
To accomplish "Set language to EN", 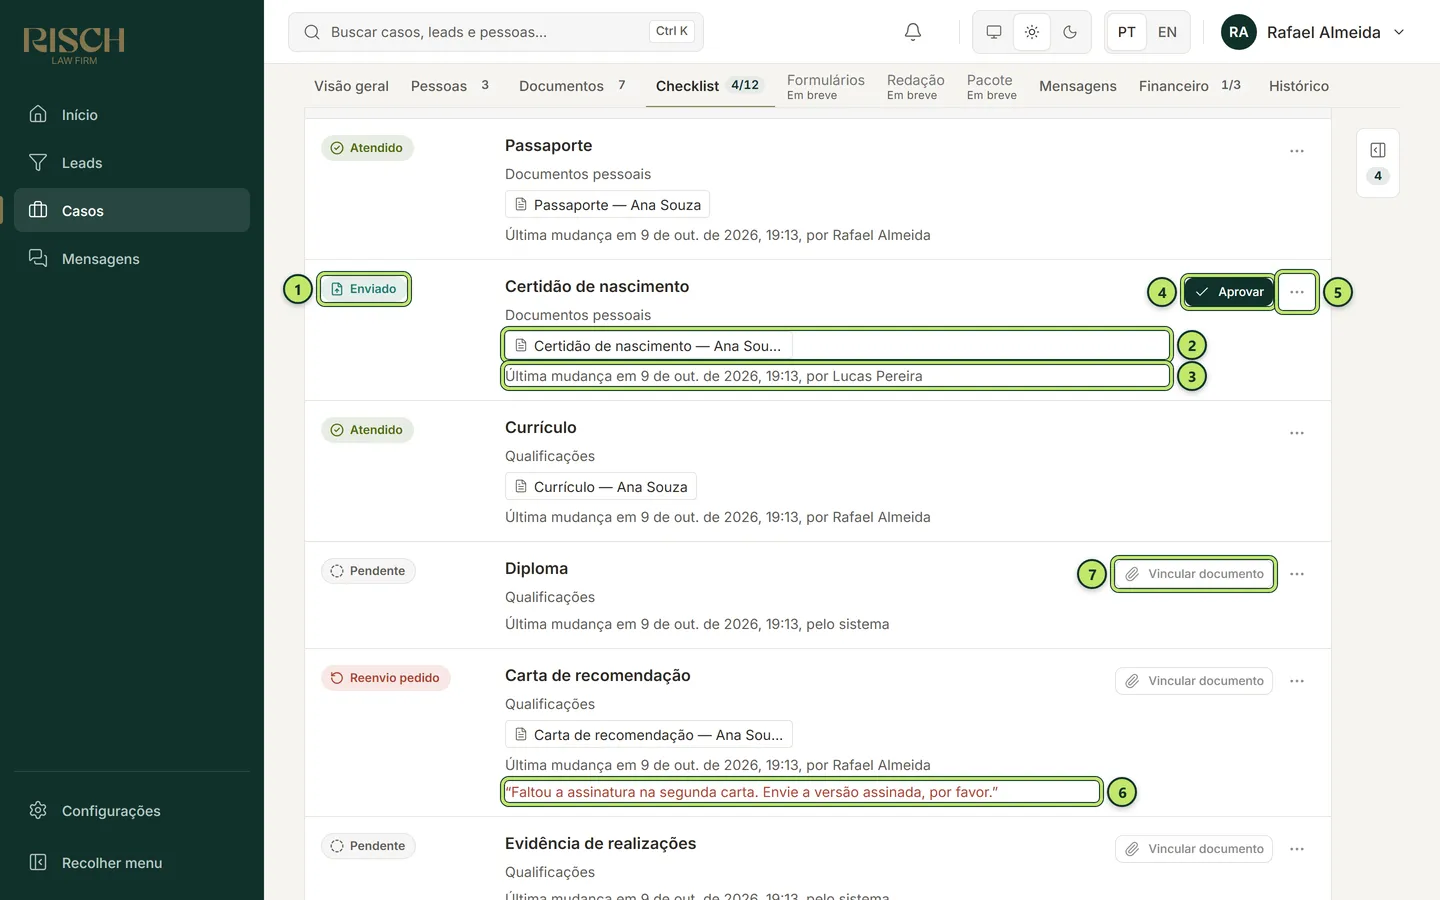I will (1167, 32).
